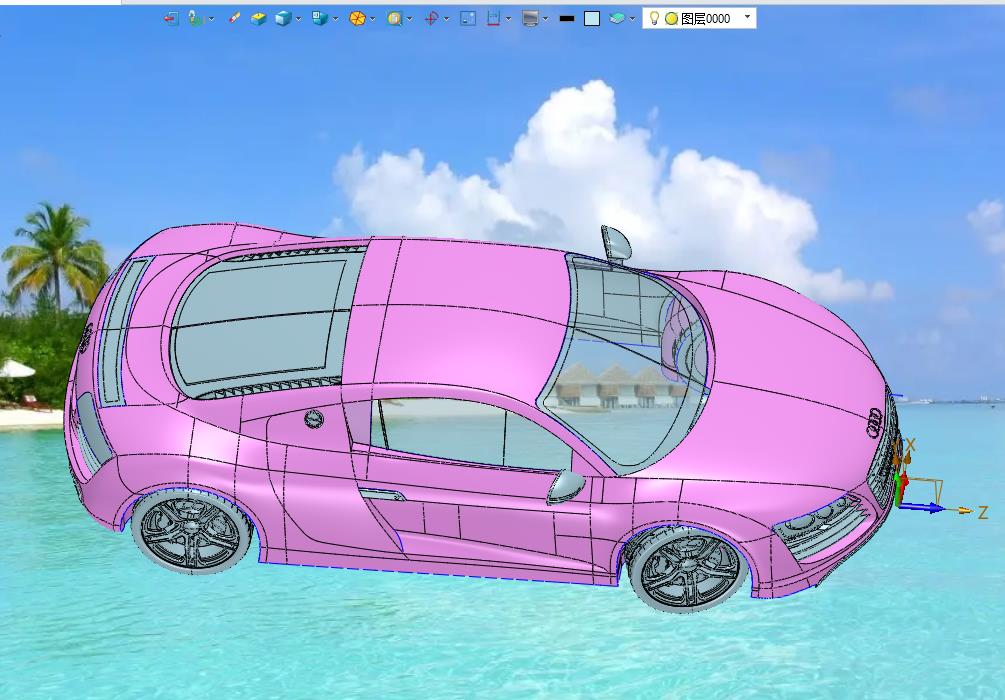
Task: Click the red crosshair target icon
Action: (x=431, y=19)
